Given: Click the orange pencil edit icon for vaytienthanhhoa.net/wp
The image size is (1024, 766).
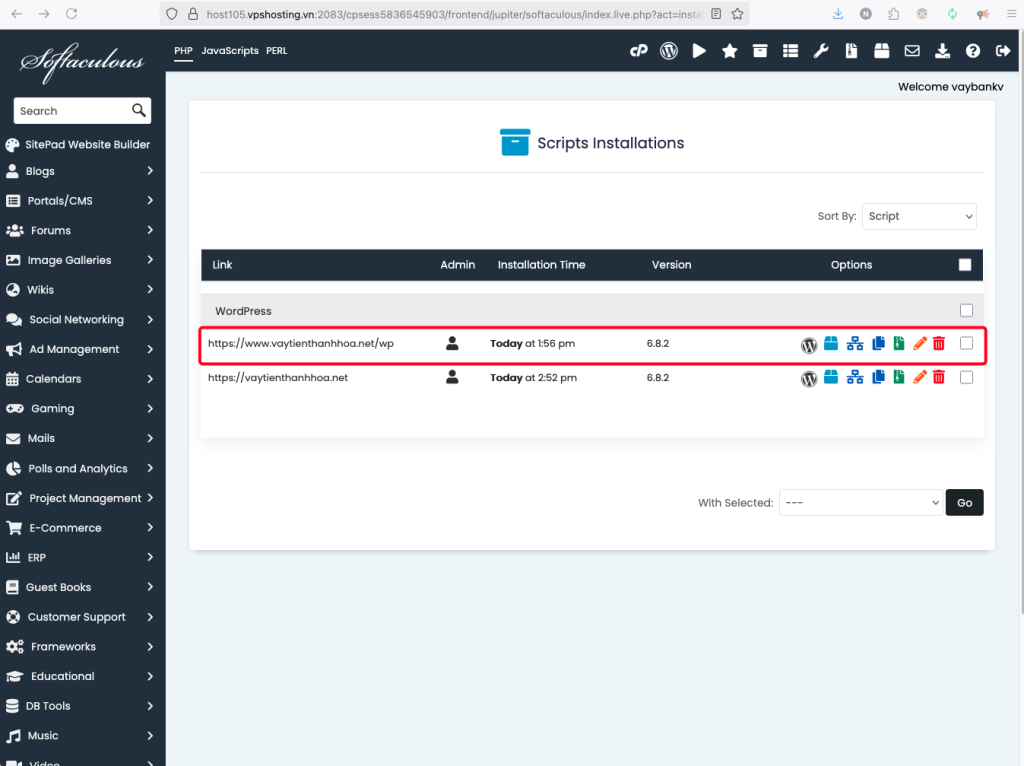Looking at the screenshot, I should point(920,344).
